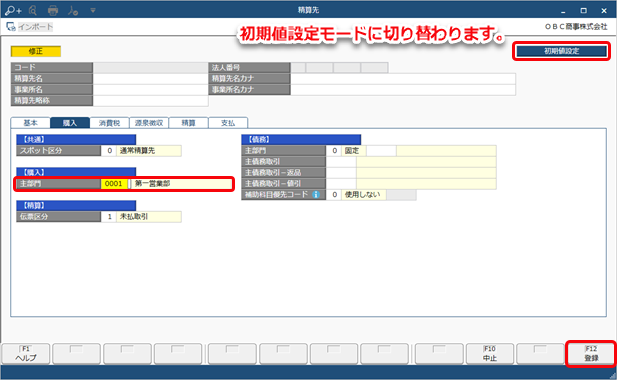Click the yellow 修正 mode label
617x380 pixels.
pyautogui.click(x=36, y=51)
